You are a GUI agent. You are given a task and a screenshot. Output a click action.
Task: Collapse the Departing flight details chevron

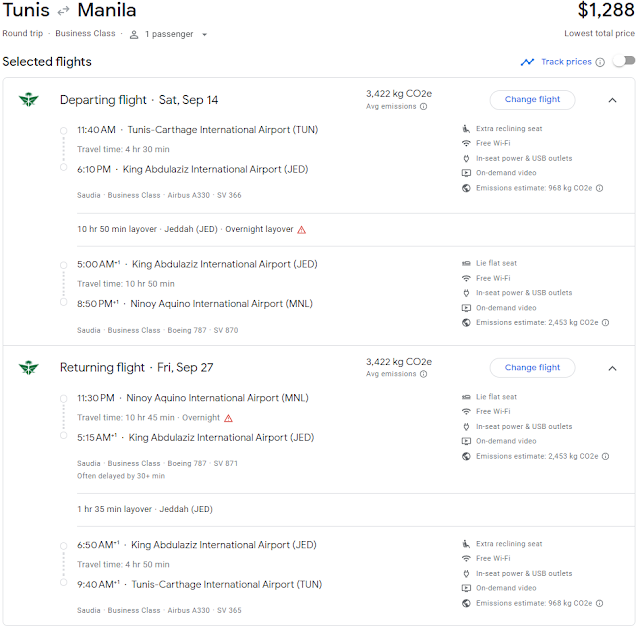pos(612,100)
